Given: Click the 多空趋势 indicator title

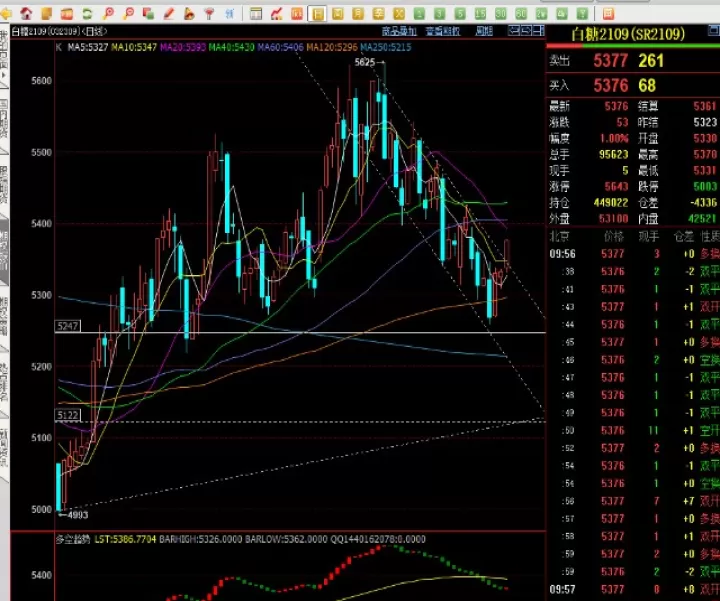Looking at the screenshot, I should (73, 539).
